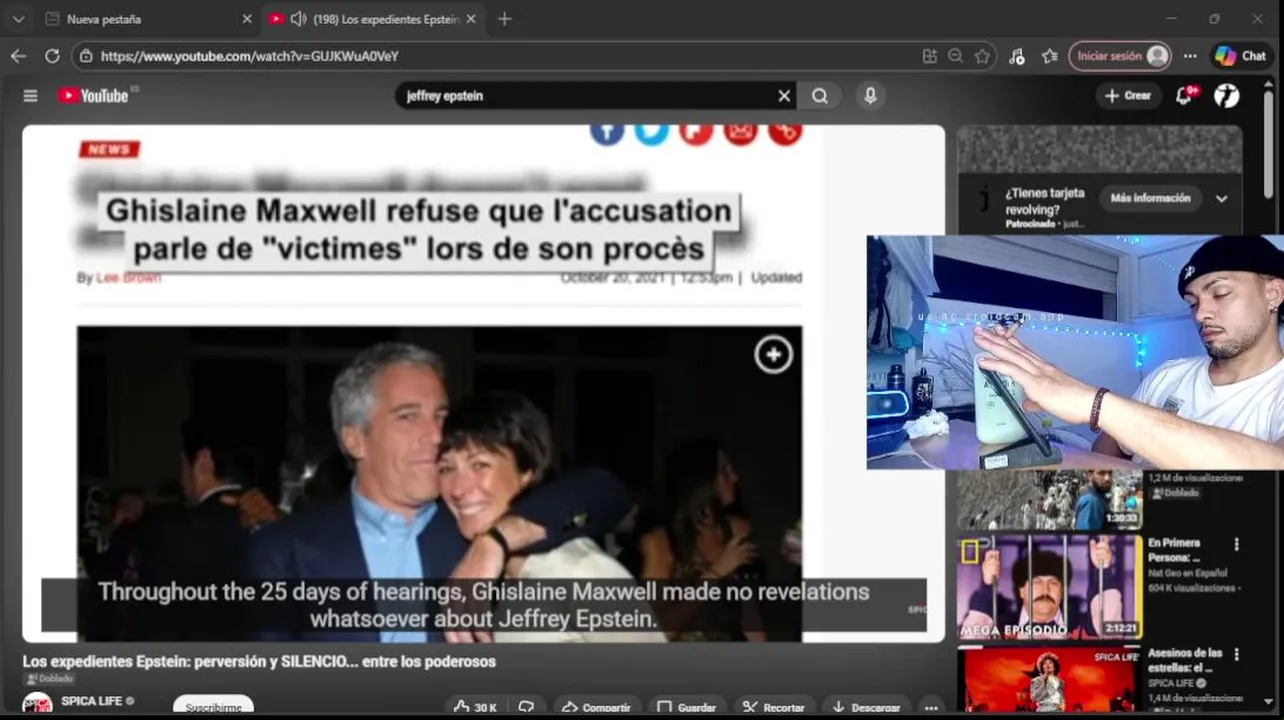View site information lock icon

point(87,56)
